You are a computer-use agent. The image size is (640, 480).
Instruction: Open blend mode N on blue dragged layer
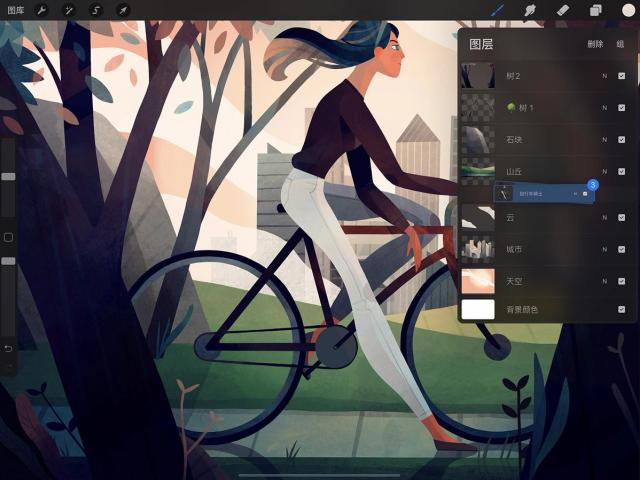[x=575, y=194]
